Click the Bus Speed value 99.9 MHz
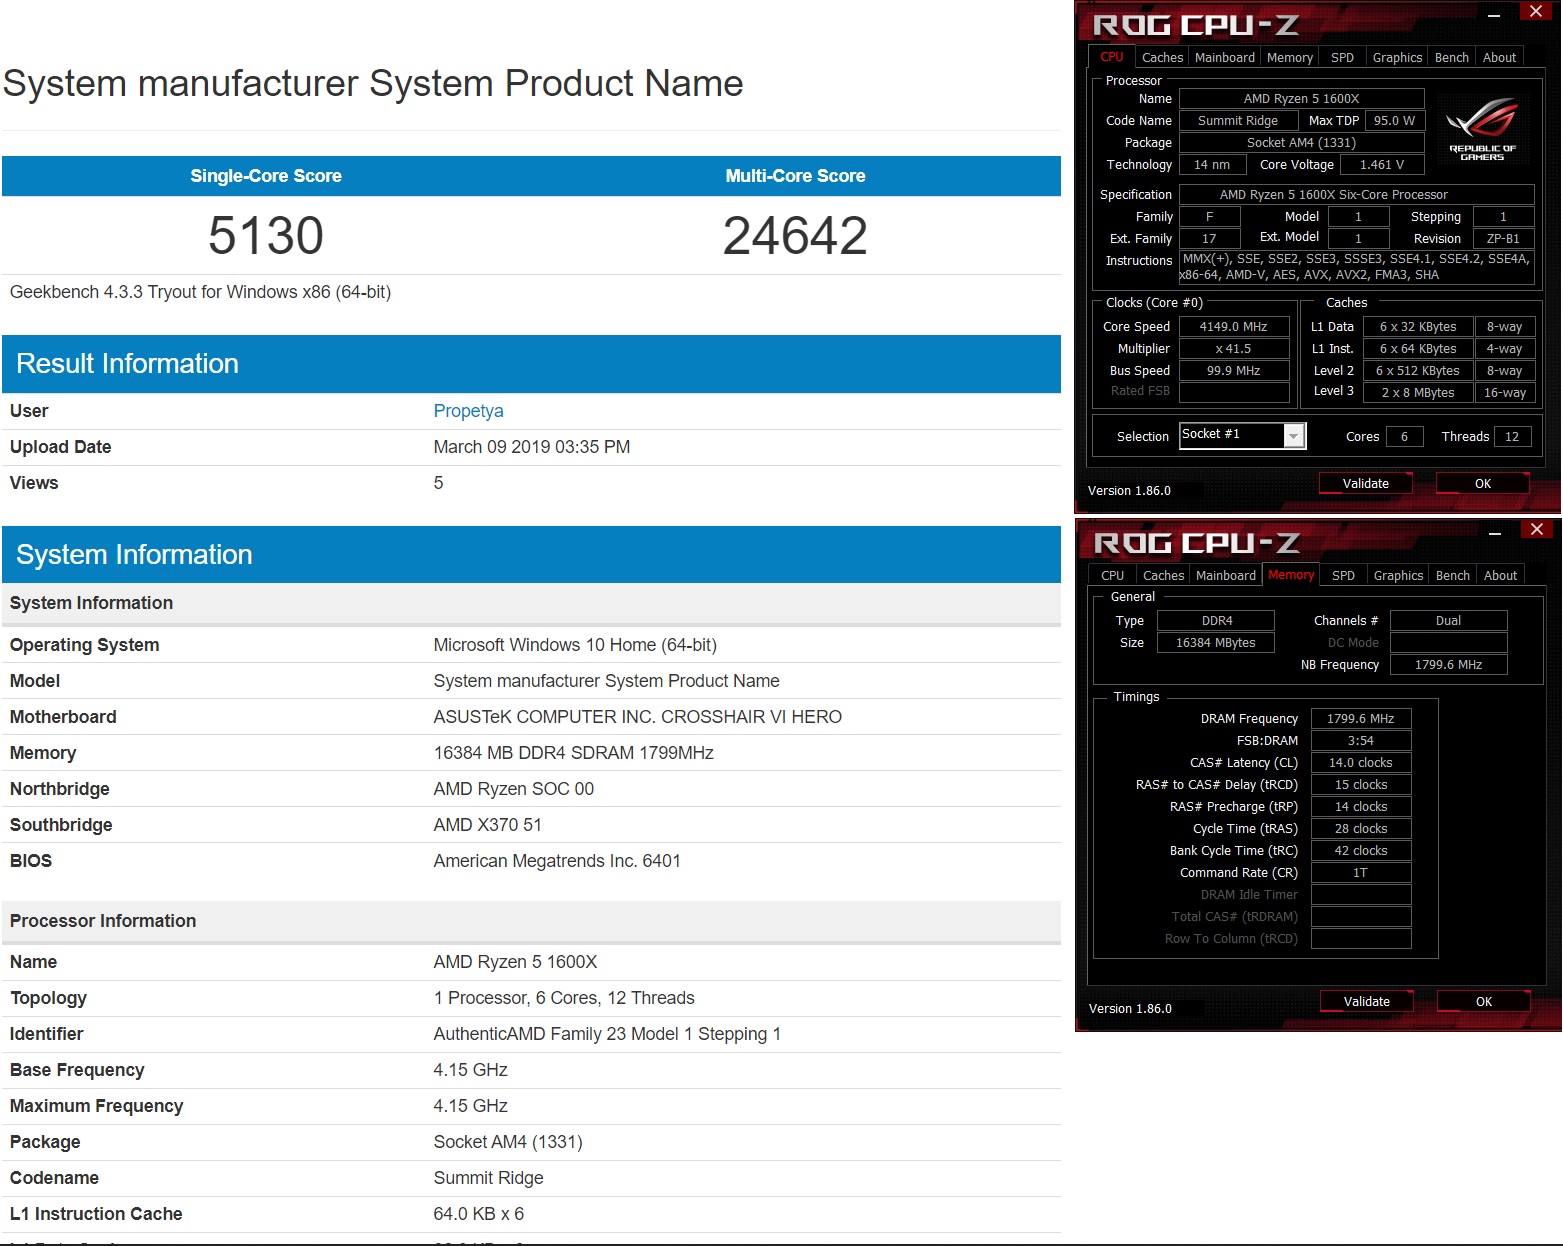The height and width of the screenshot is (1246, 1563). click(1233, 370)
